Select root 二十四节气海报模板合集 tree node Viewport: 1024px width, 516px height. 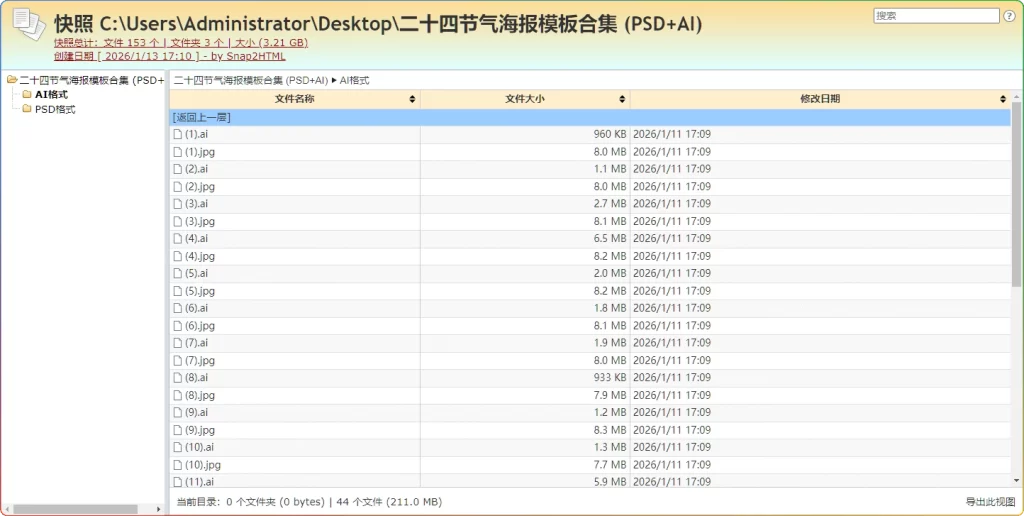(92, 80)
